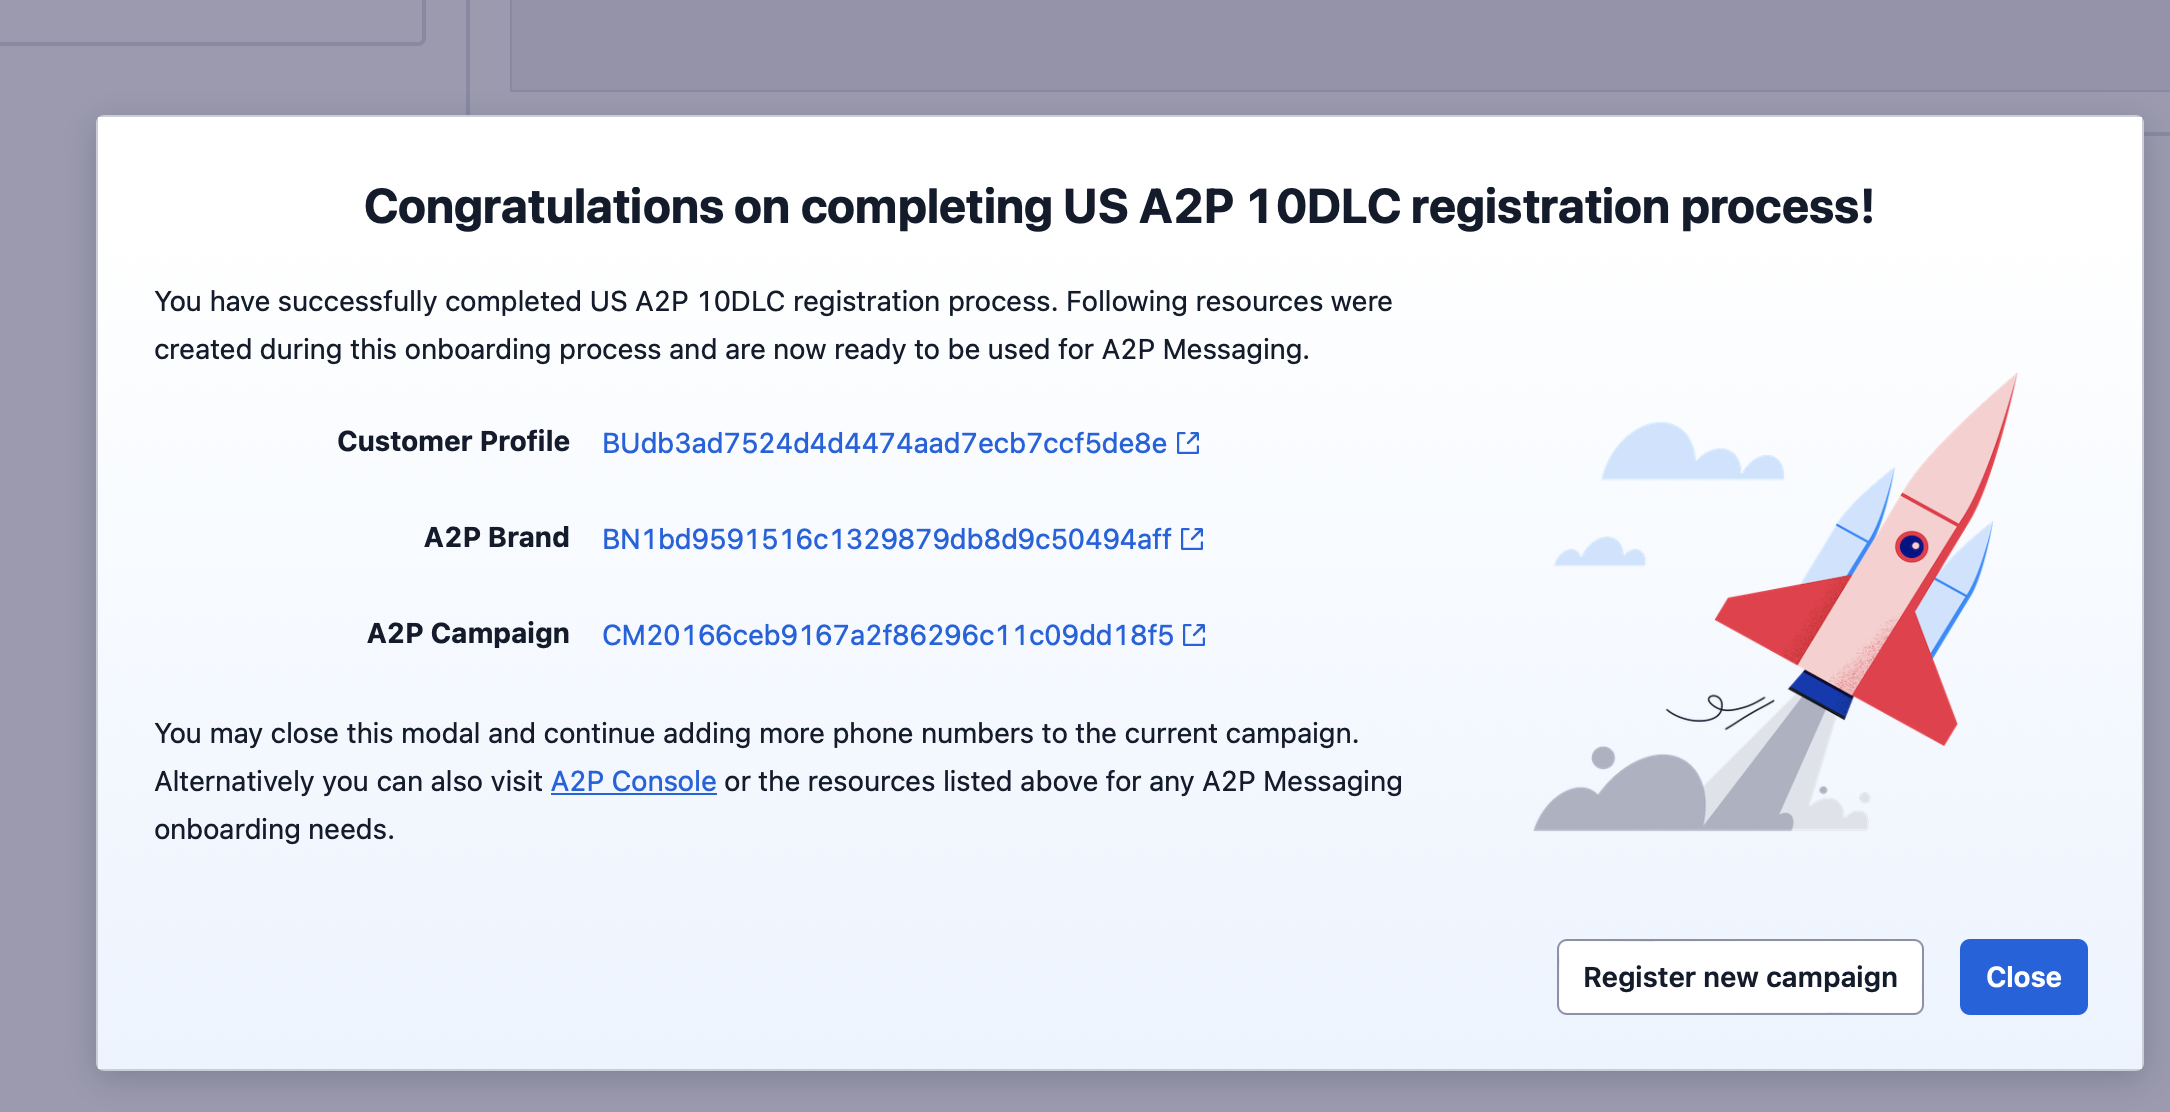Viewport: 2170px width, 1112px height.
Task: Click the A2P Campaign label
Action: pos(468,633)
